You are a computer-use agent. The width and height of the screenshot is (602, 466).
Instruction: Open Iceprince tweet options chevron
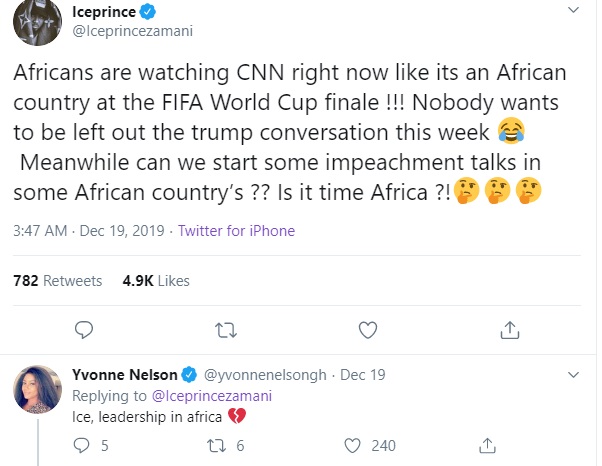(x=573, y=12)
